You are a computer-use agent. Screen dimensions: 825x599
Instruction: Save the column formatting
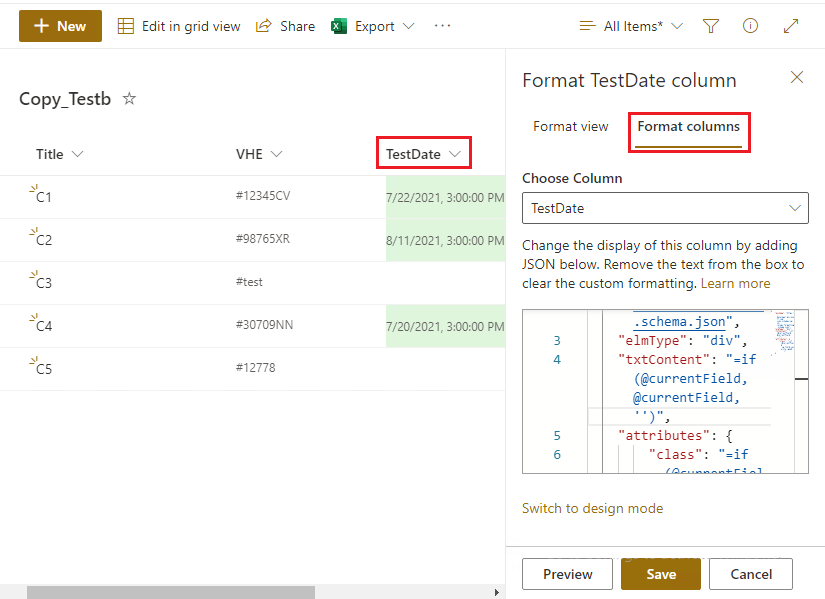pyautogui.click(x=660, y=574)
